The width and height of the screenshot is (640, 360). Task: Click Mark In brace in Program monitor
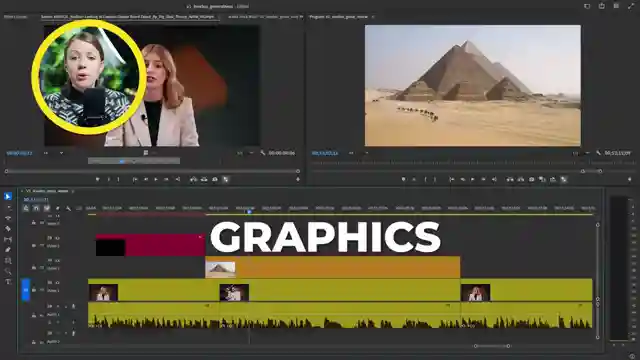[425, 179]
